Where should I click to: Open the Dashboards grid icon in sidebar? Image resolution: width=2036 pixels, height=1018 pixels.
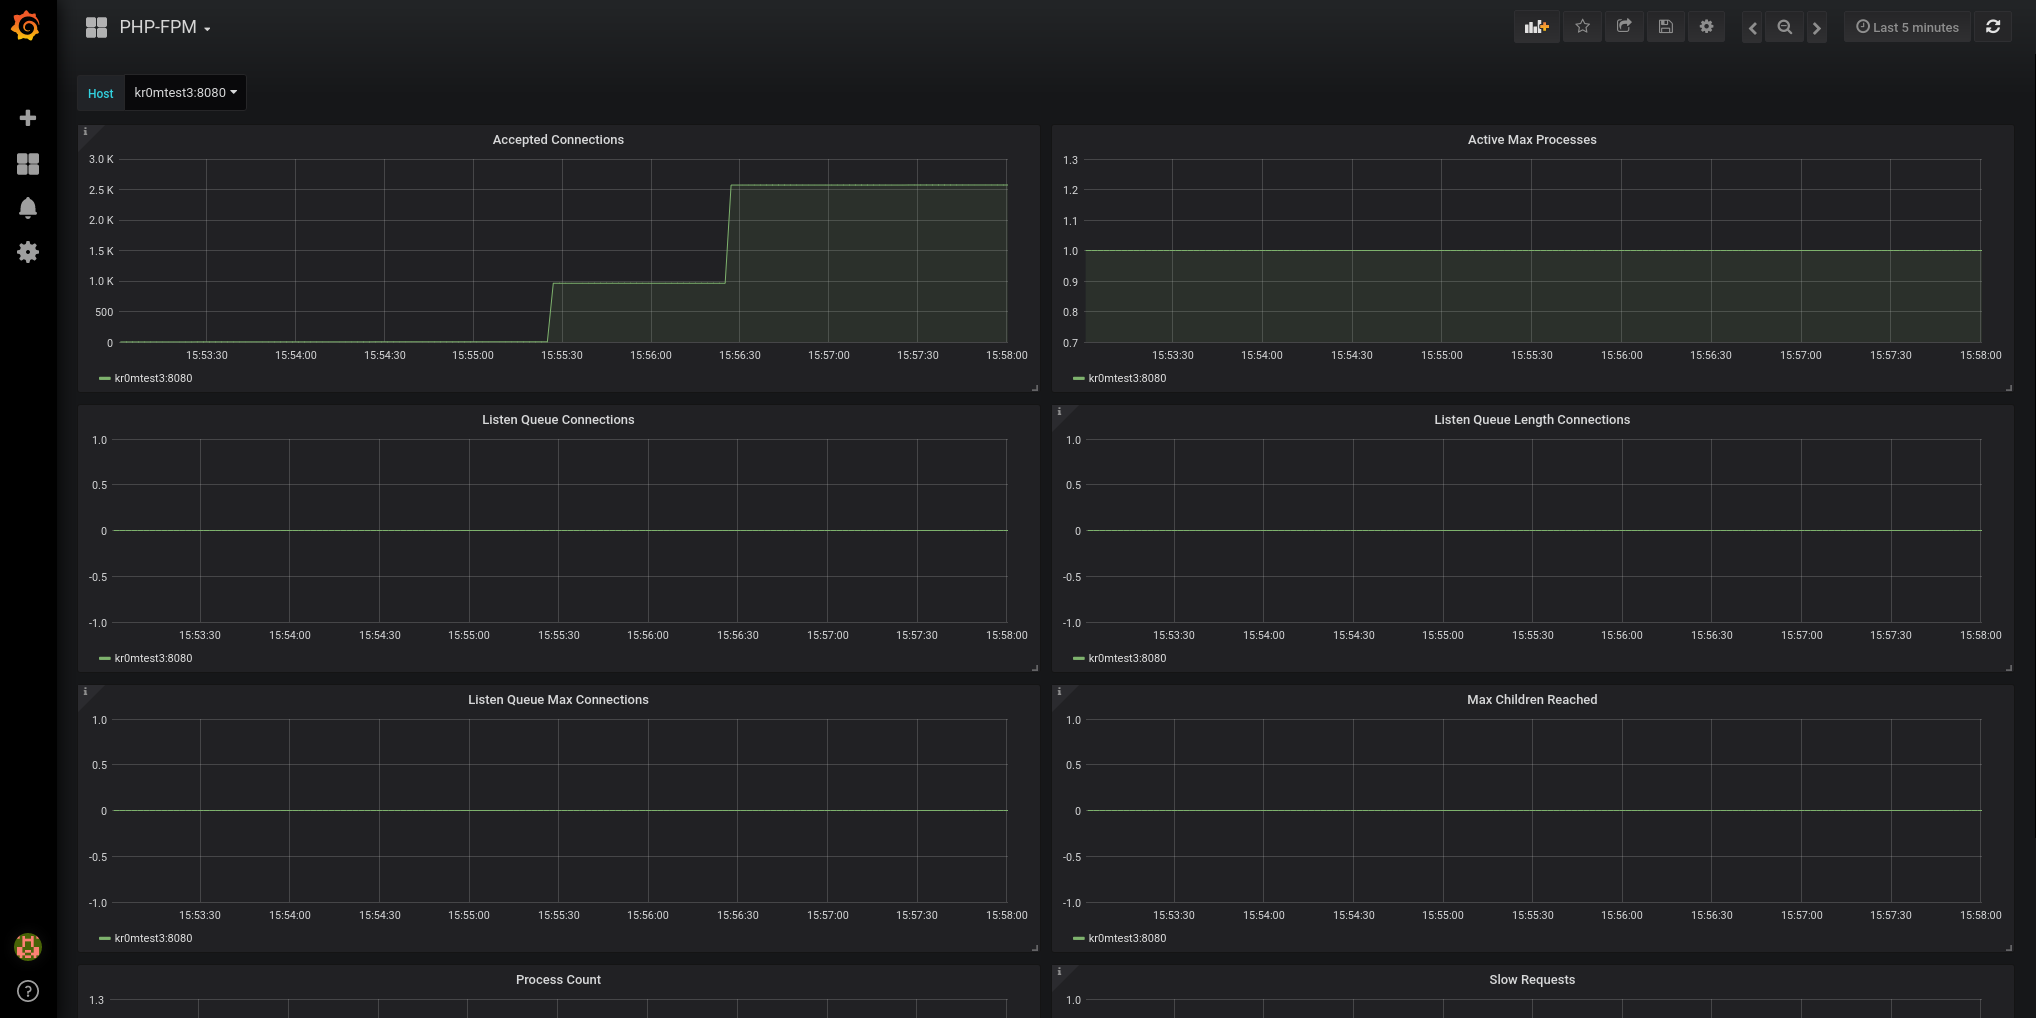28,164
